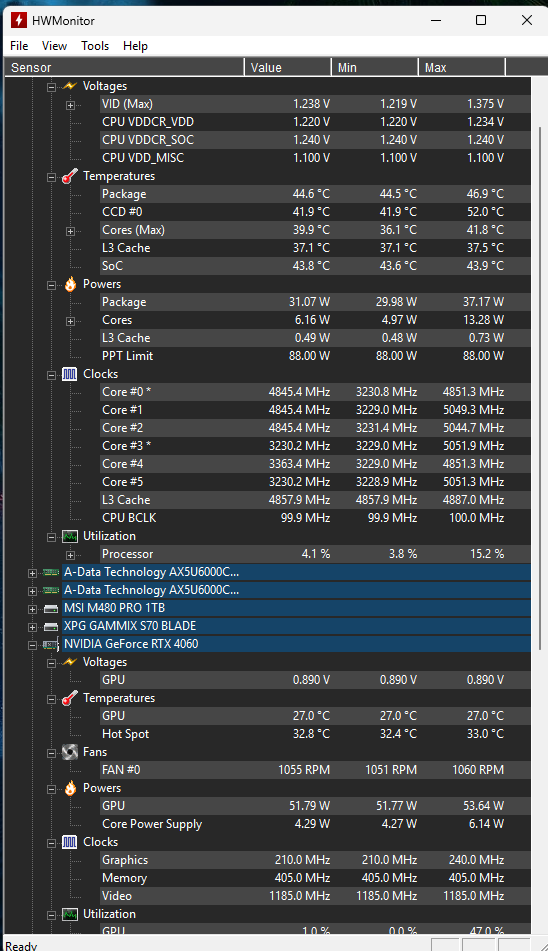Viewport: 548px width, 951px height.
Task: Click the vertical scrollbar thumb
Action: (x=539, y=388)
